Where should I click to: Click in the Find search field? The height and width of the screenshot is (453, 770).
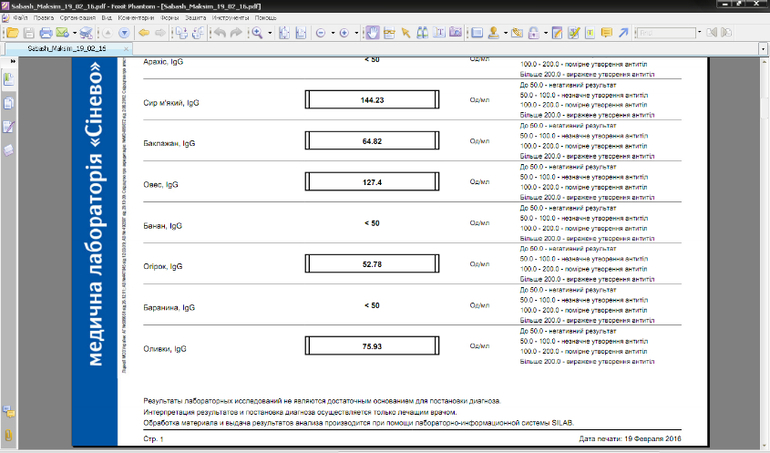(x=666, y=33)
